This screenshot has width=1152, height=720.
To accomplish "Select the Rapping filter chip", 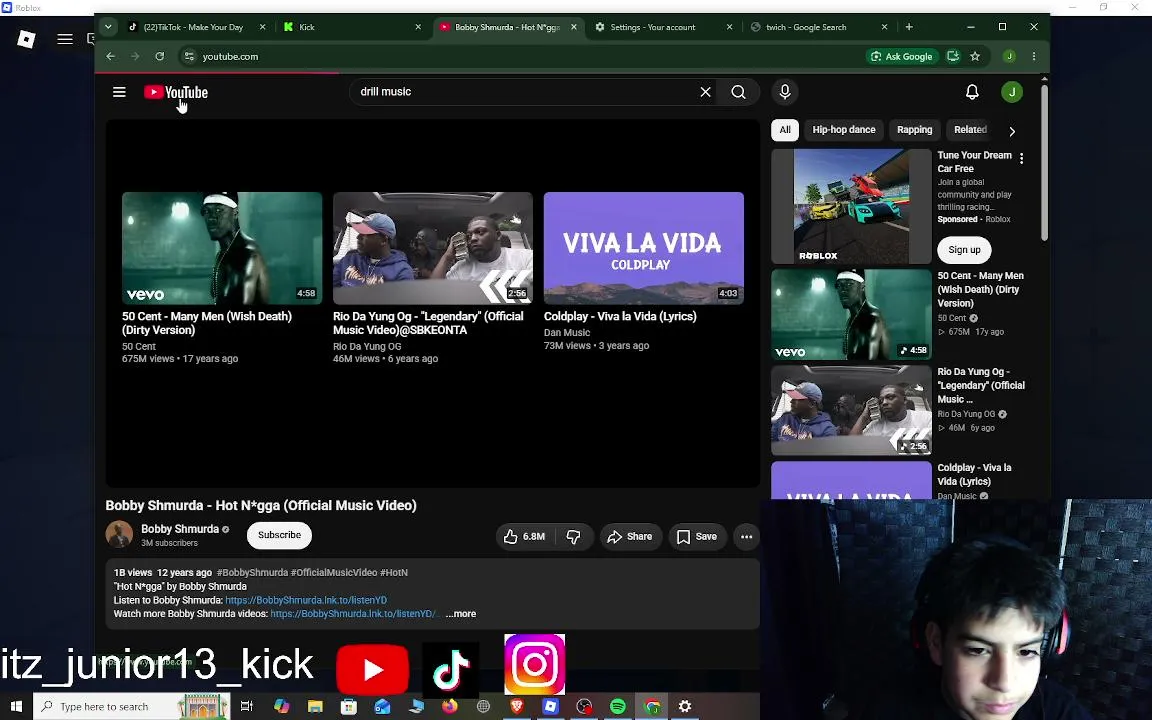I will pos(914,129).
